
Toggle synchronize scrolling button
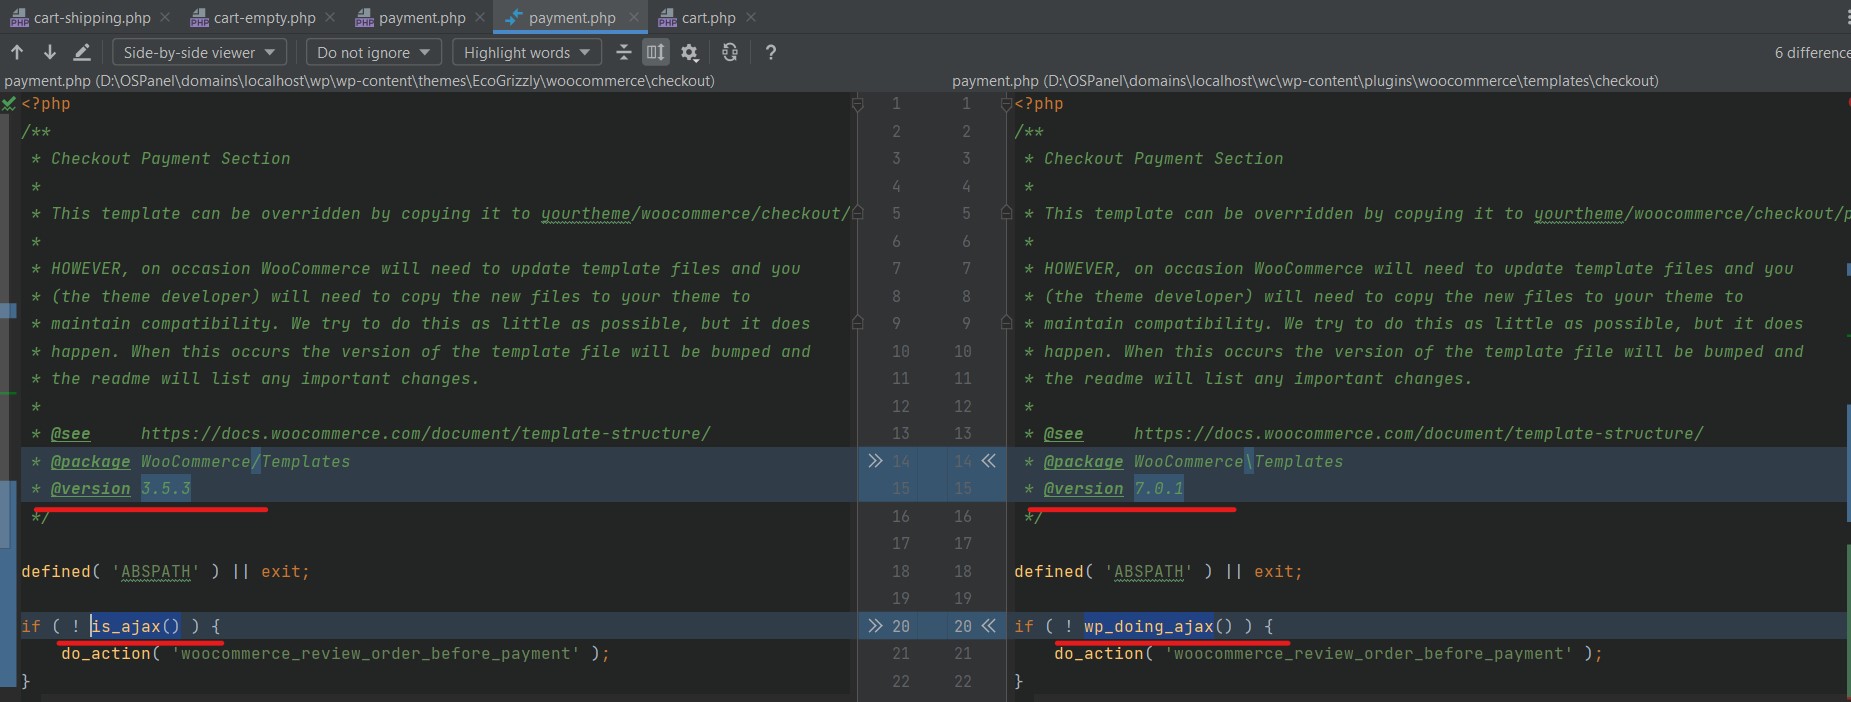pyautogui.click(x=655, y=52)
